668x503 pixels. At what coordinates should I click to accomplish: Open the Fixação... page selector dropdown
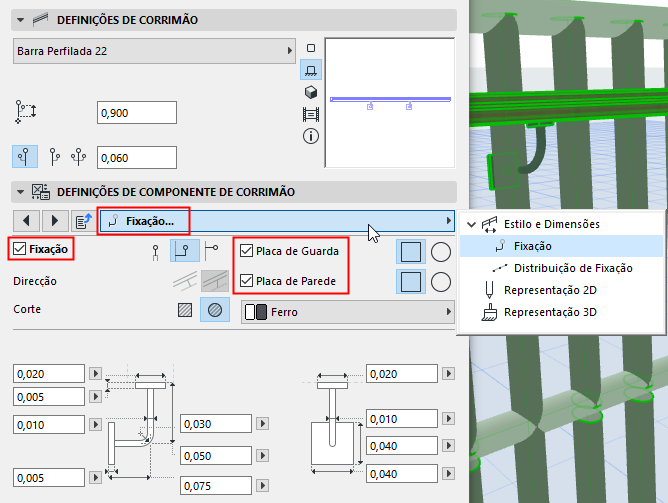point(277,221)
